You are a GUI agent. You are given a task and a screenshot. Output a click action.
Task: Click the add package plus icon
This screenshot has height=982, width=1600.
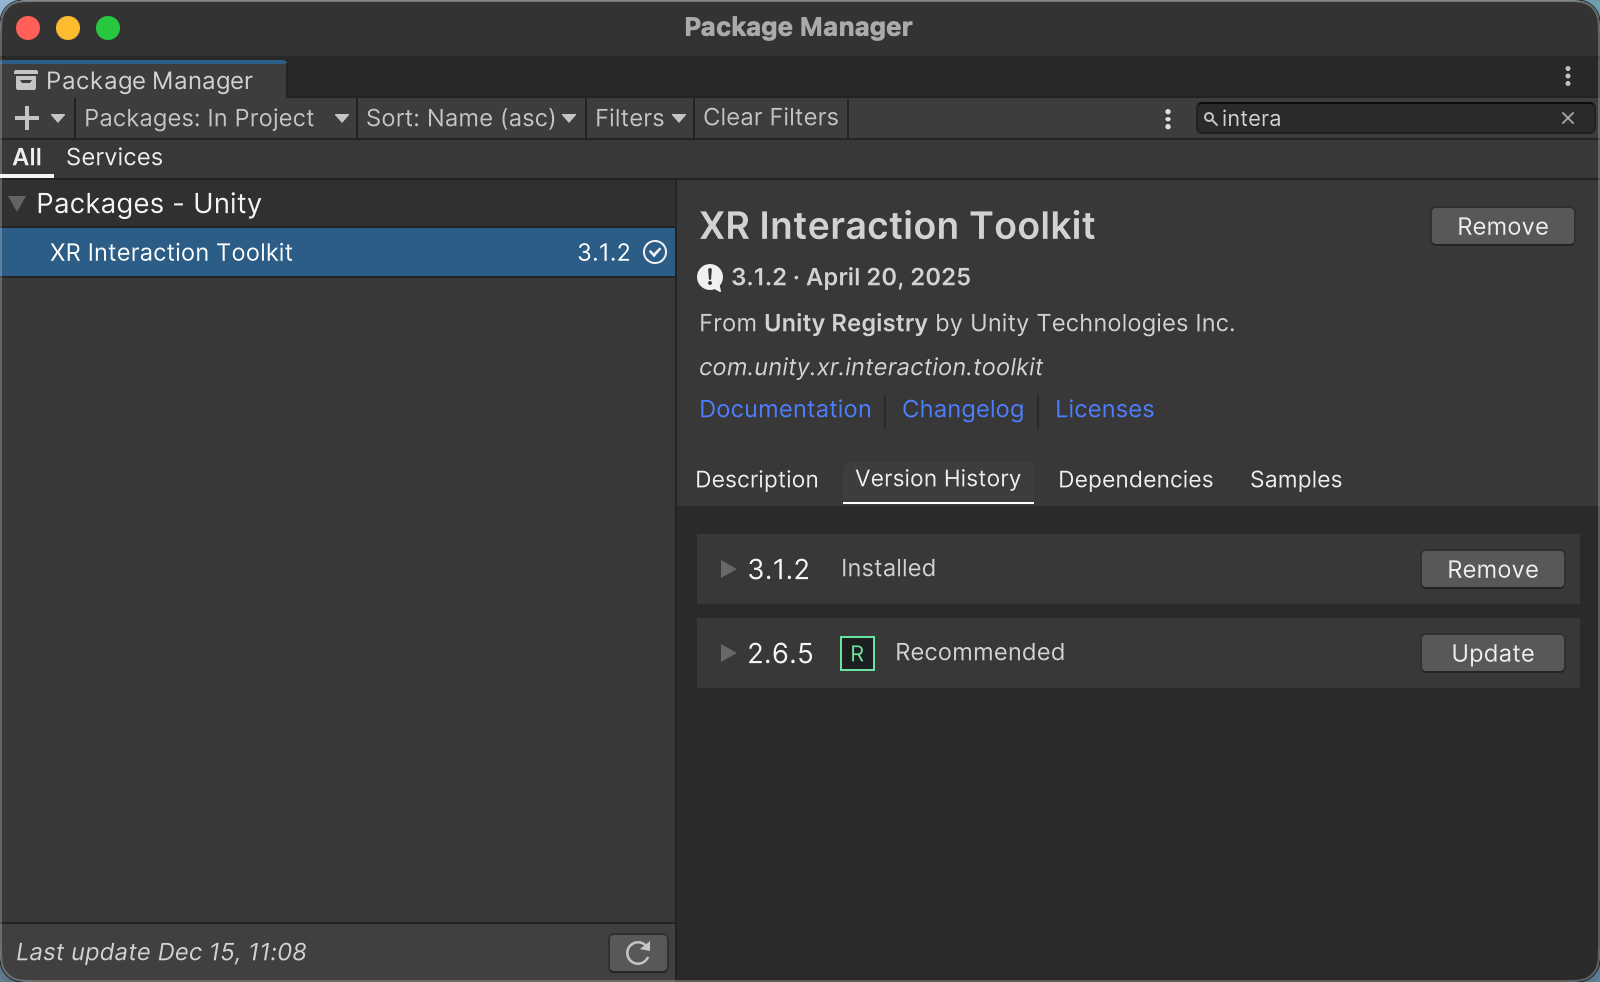point(27,118)
